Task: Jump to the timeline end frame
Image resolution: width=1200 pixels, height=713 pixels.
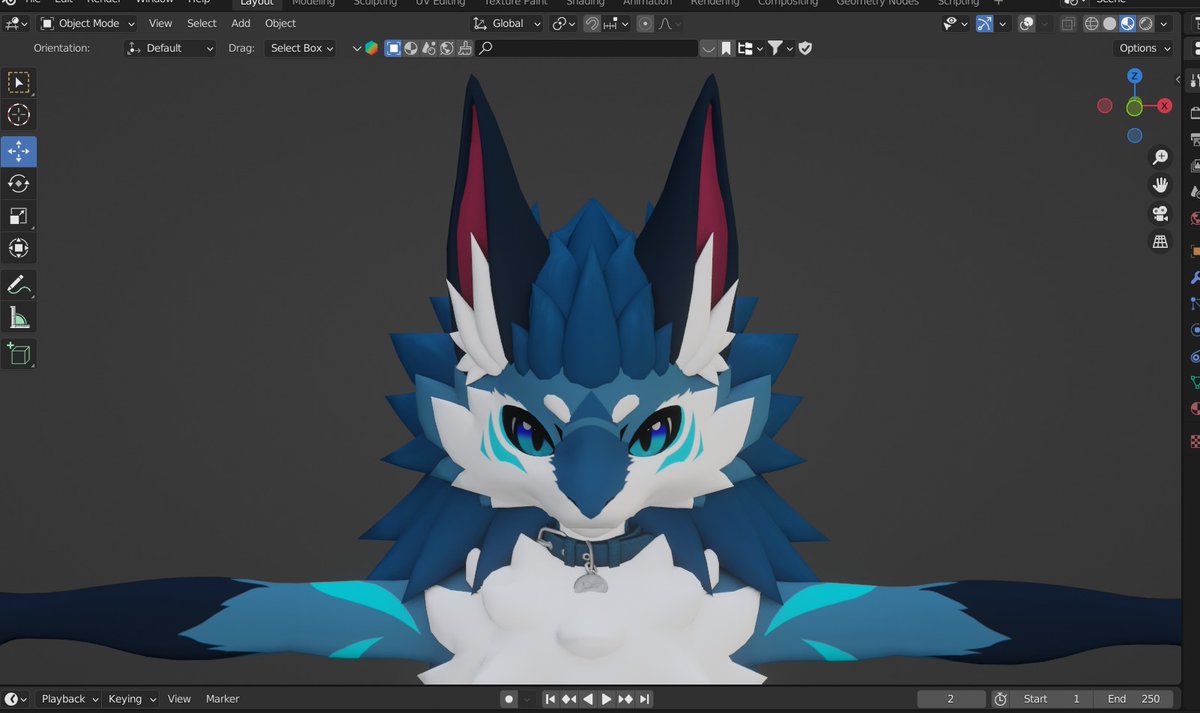Action: click(645, 699)
